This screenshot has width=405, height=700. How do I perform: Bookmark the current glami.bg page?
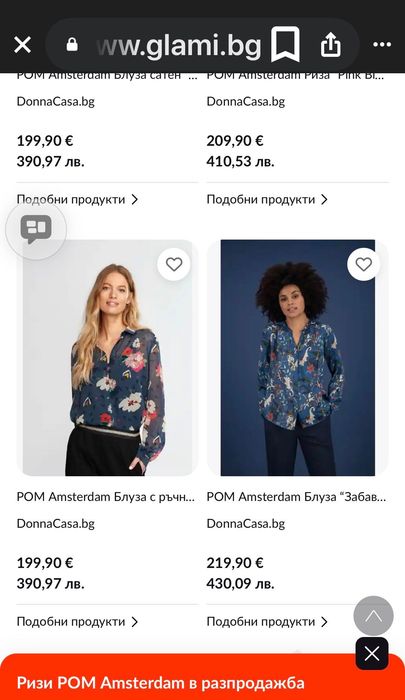(285, 44)
